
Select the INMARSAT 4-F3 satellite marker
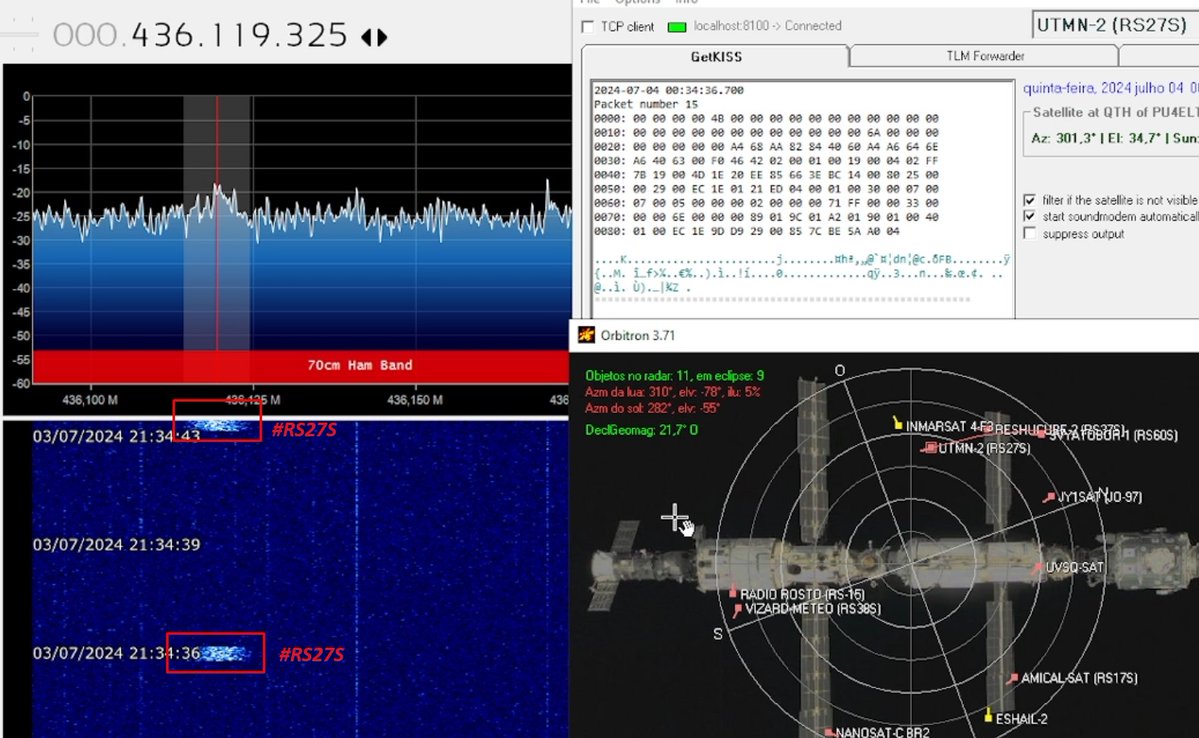coord(899,424)
